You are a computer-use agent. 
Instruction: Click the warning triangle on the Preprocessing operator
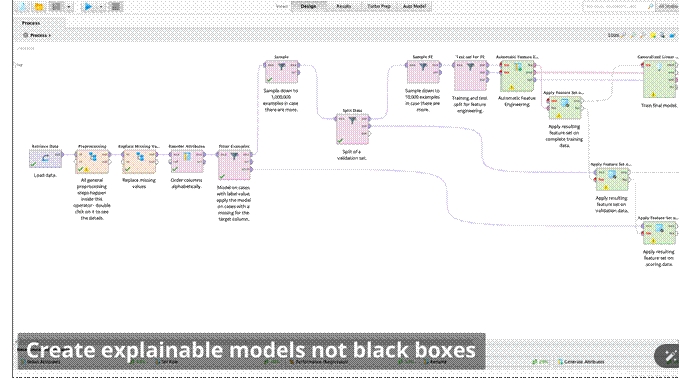click(x=86, y=169)
